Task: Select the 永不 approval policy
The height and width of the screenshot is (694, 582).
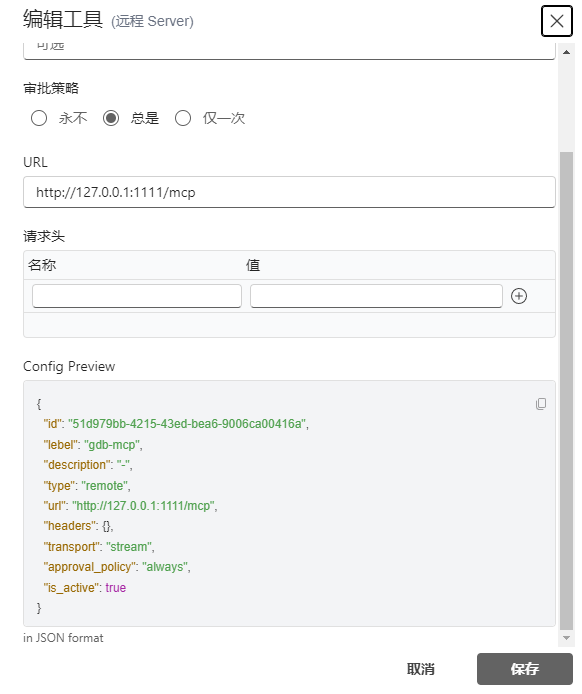Action: point(39,118)
